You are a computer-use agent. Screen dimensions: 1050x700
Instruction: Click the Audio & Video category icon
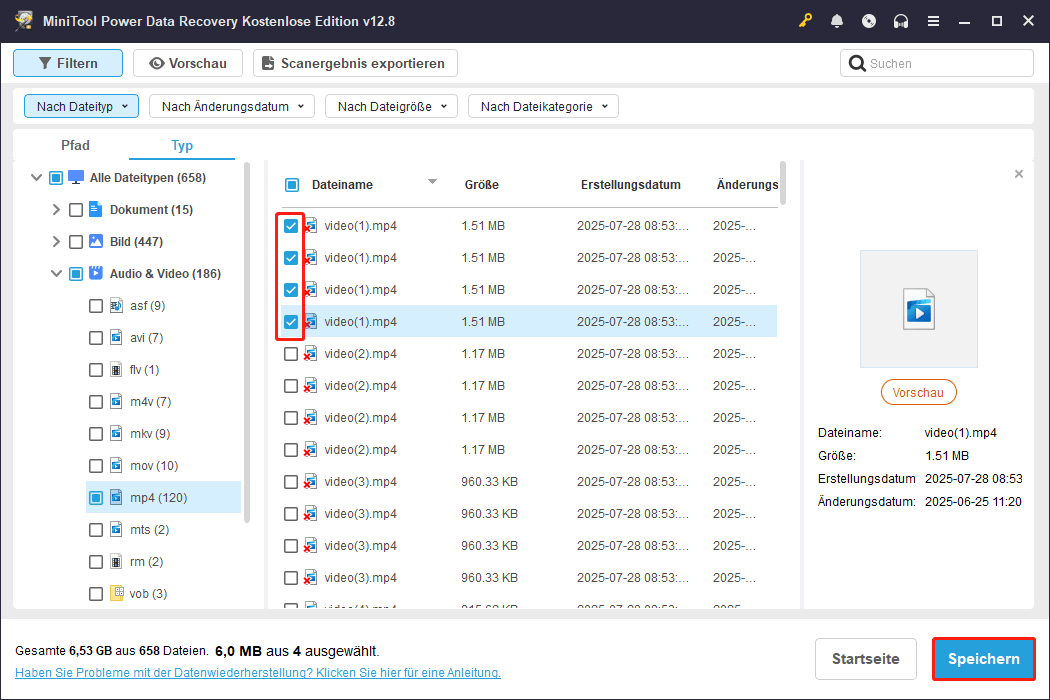(96, 273)
